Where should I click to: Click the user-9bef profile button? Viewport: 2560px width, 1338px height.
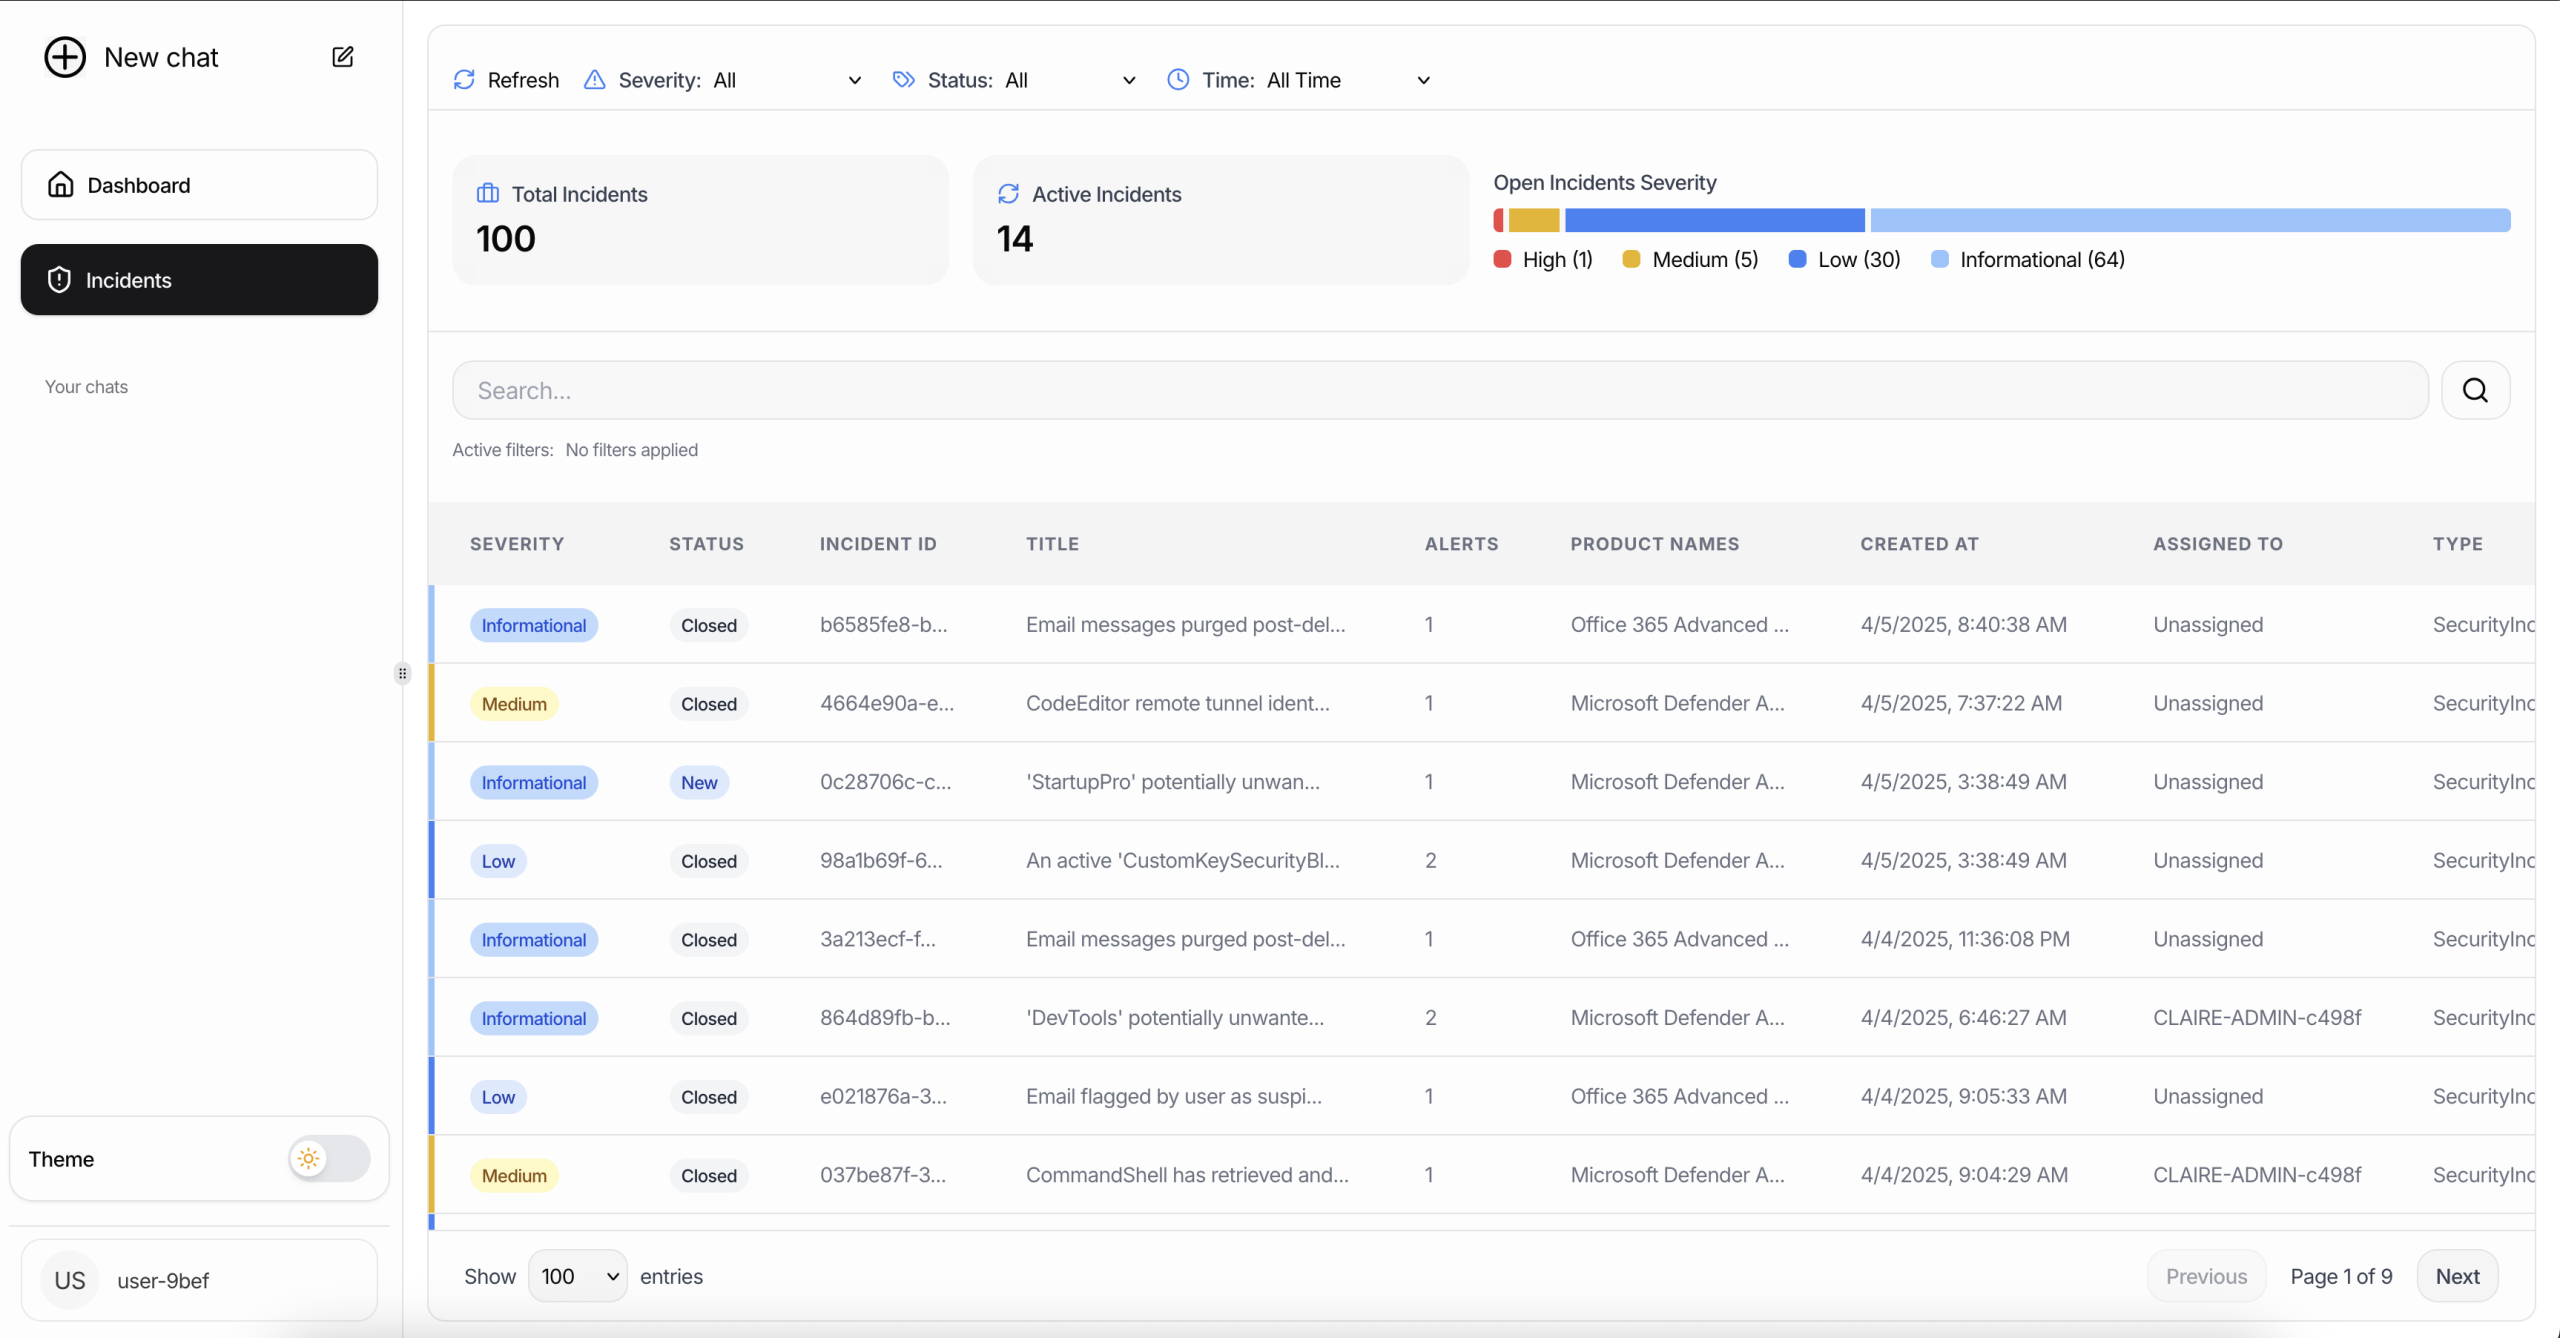pyautogui.click(x=199, y=1280)
